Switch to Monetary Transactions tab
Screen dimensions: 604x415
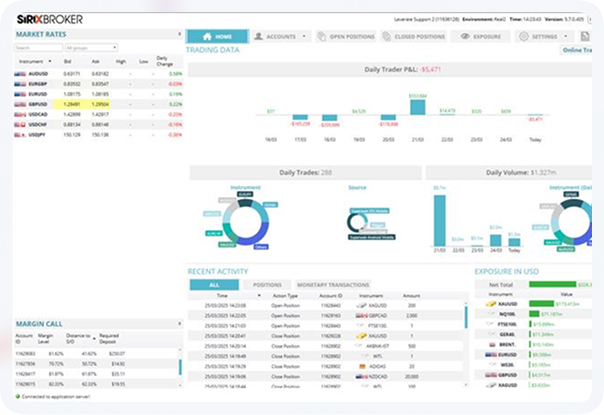coord(333,285)
